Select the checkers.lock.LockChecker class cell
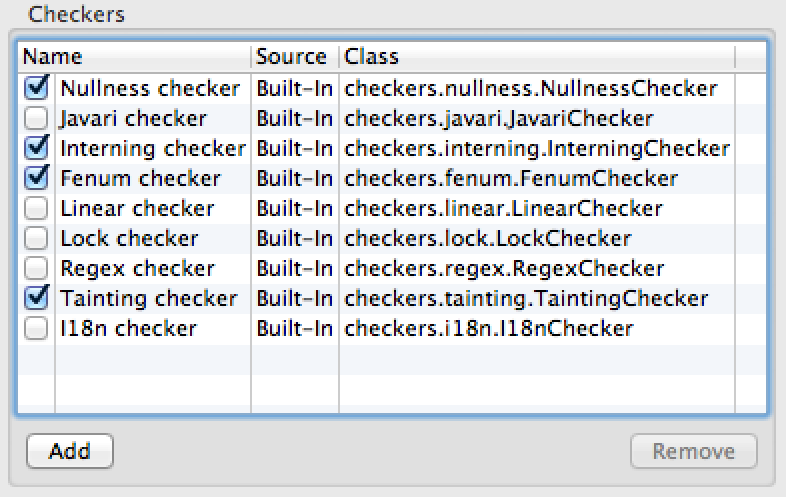 click(x=488, y=239)
